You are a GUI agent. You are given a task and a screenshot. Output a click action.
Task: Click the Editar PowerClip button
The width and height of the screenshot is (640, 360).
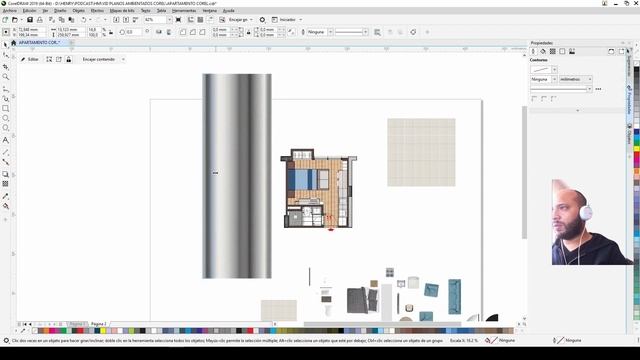(29, 60)
